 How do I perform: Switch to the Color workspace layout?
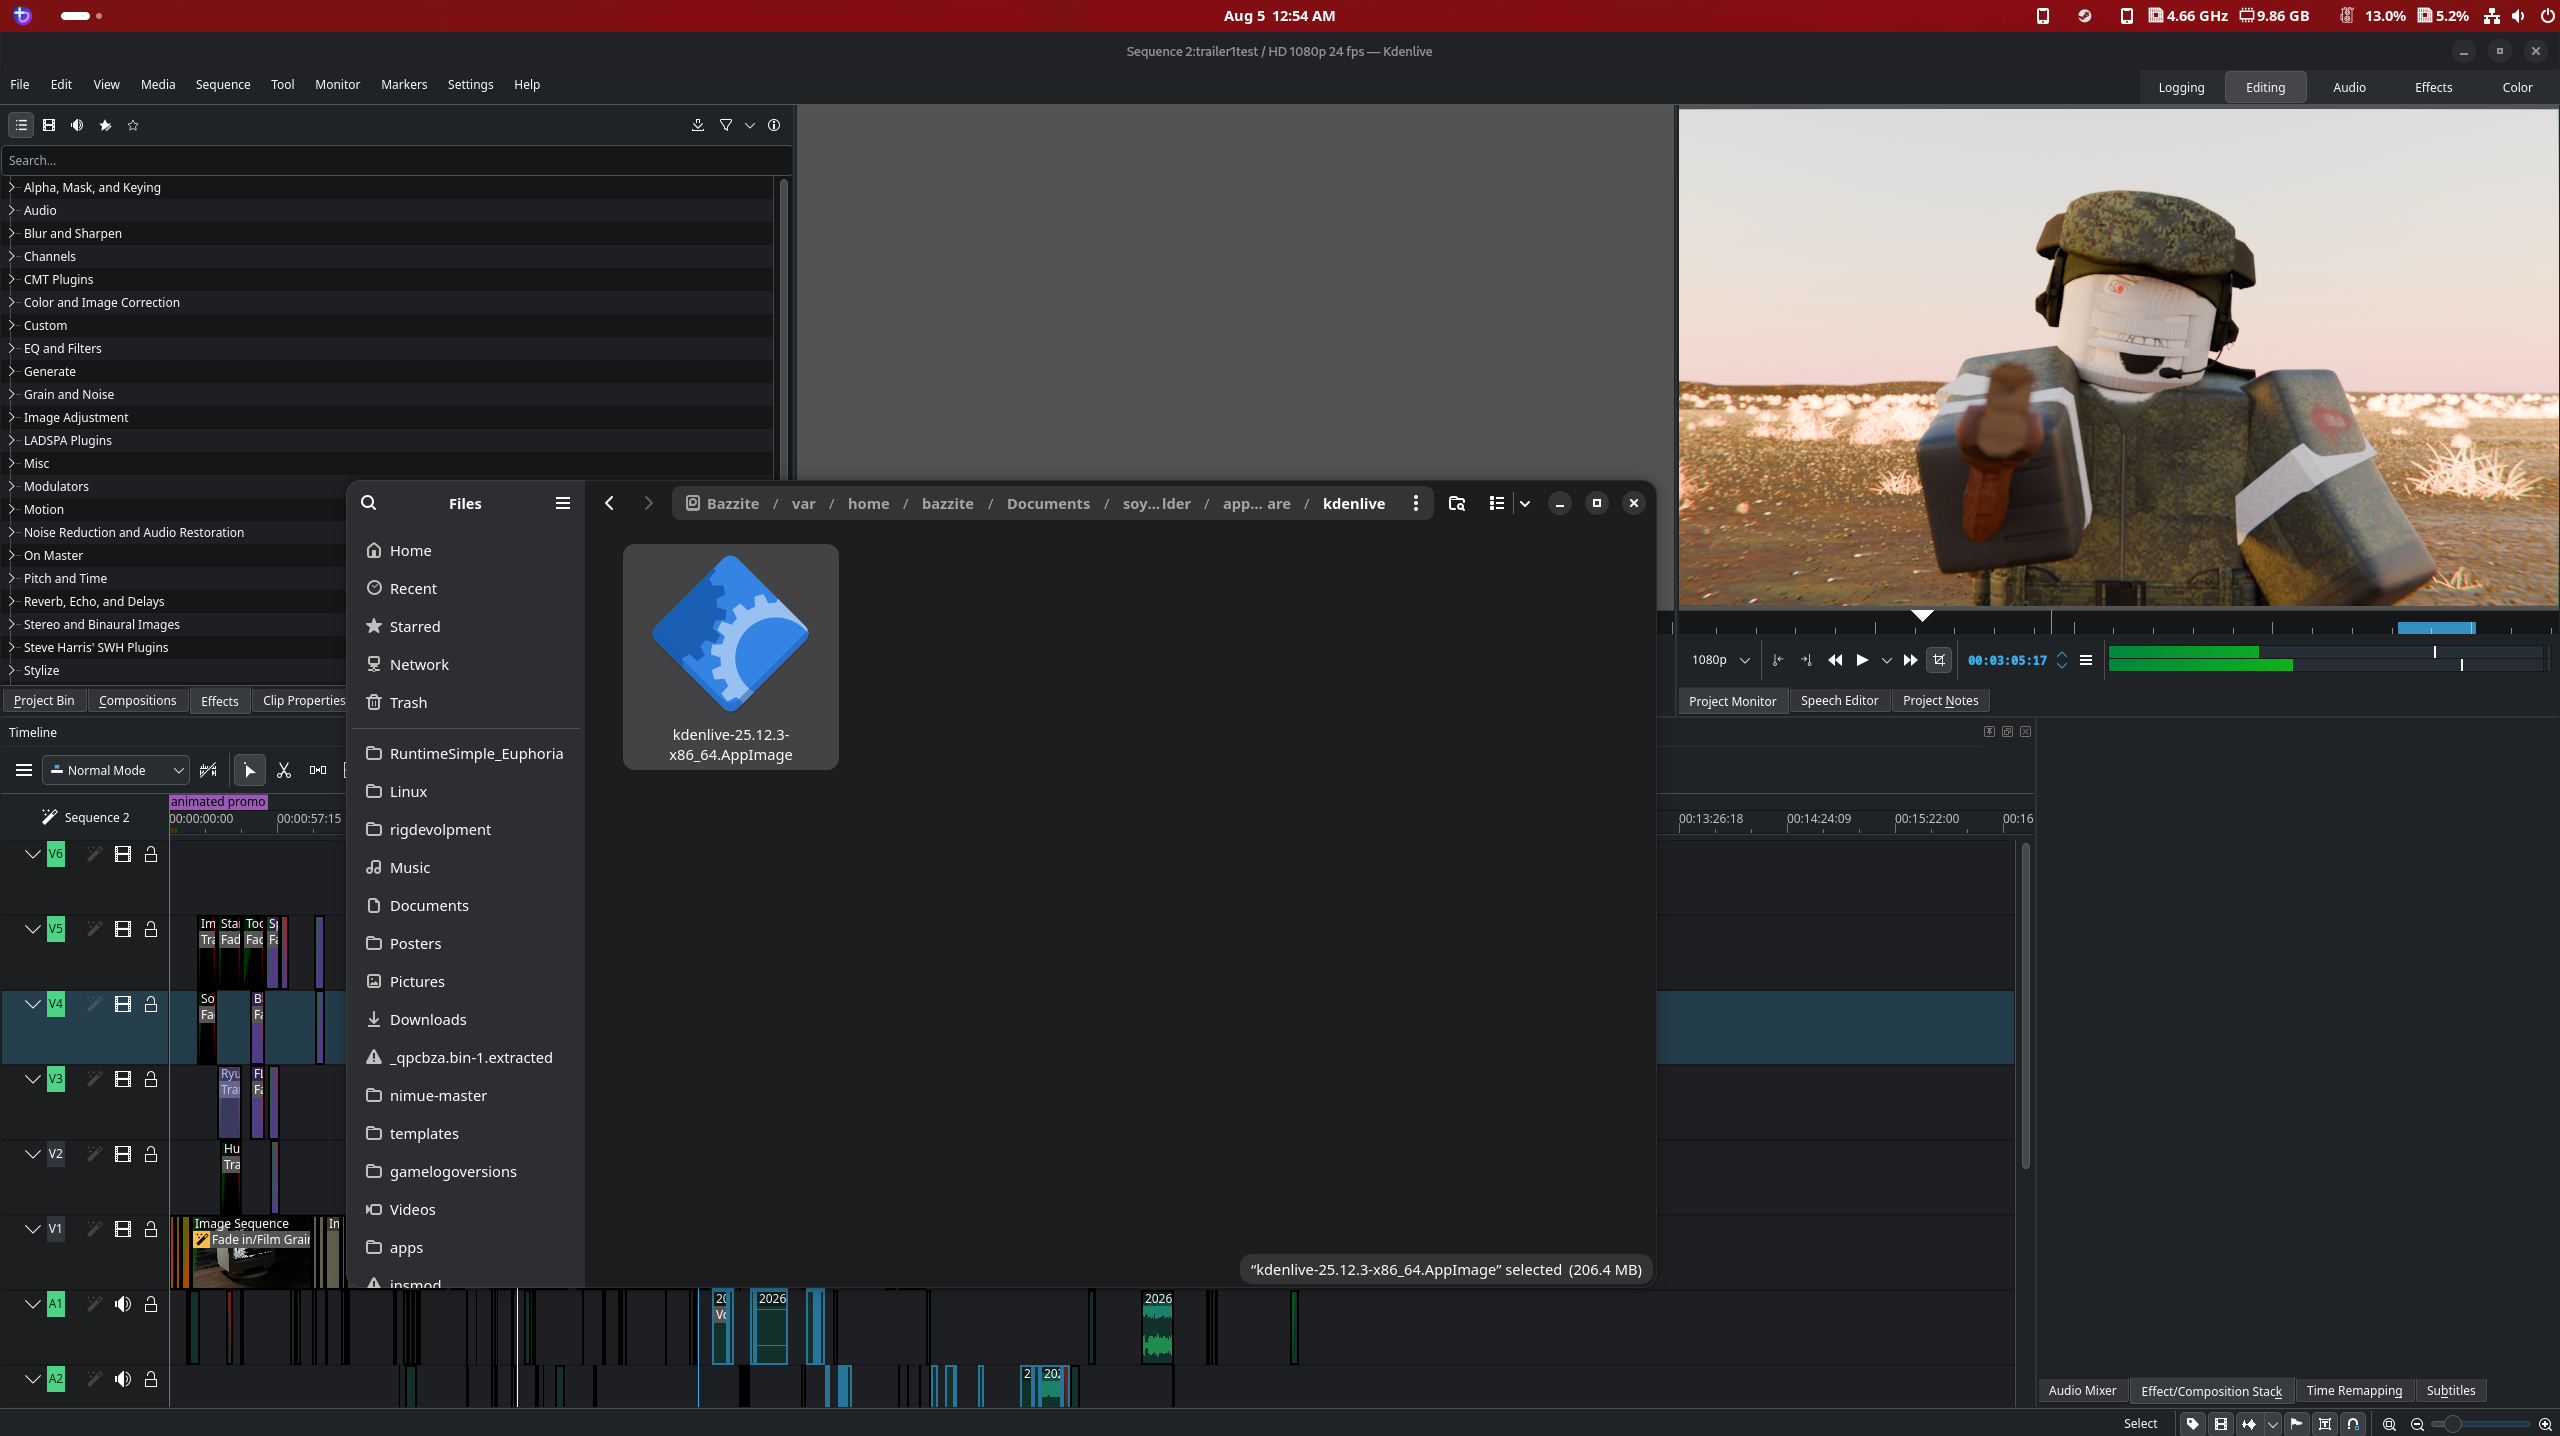(x=2517, y=87)
